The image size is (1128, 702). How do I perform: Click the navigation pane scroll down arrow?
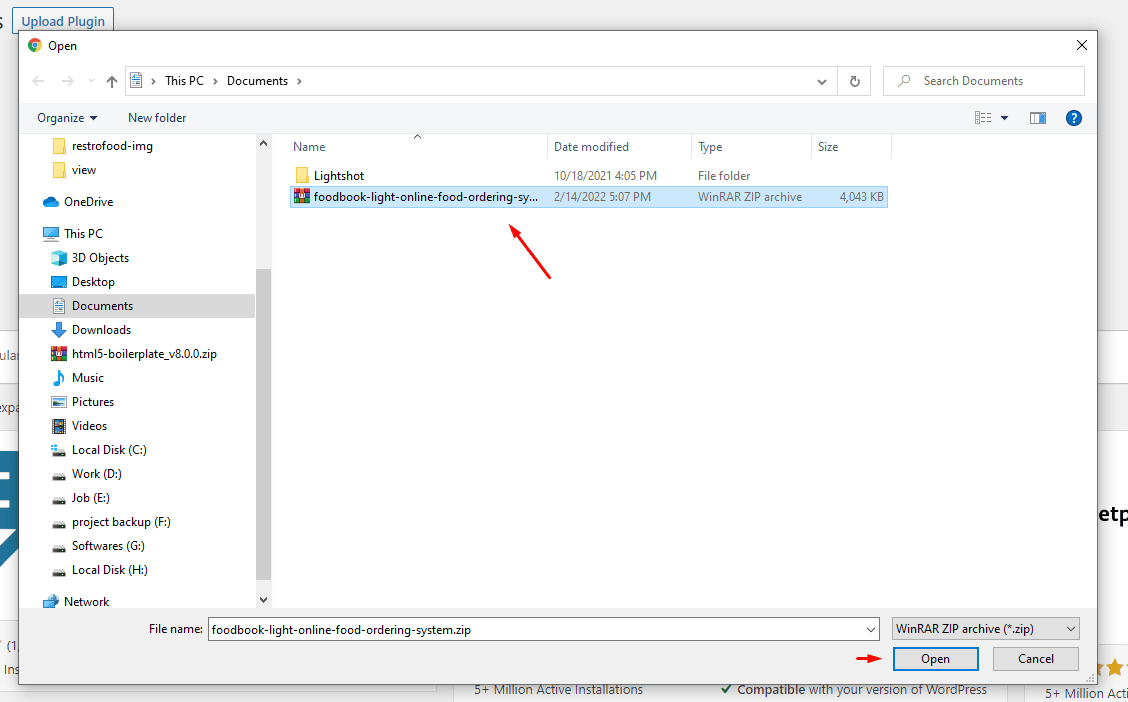tap(264, 600)
